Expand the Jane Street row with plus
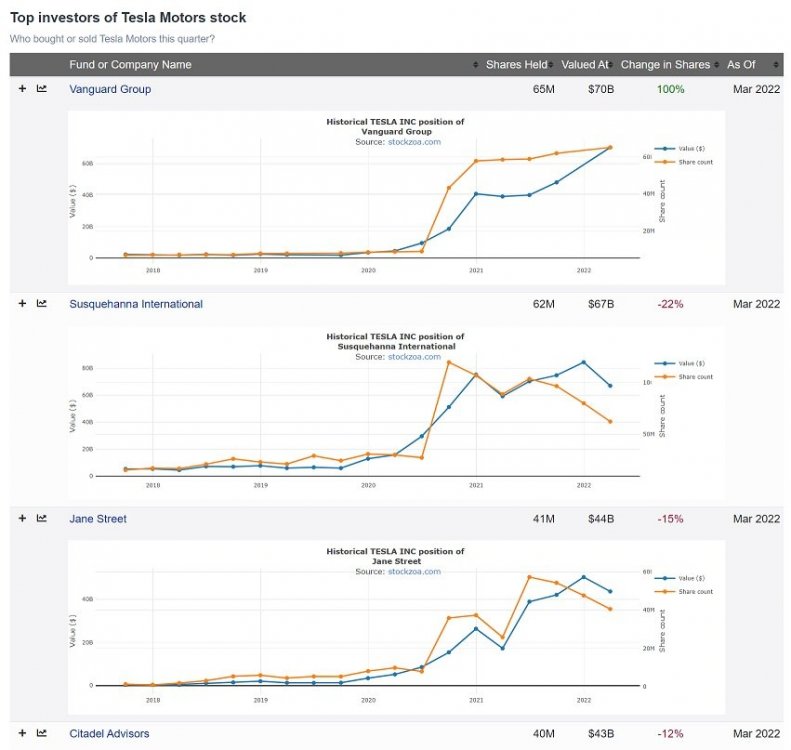The image size is (791, 750). (x=22, y=518)
